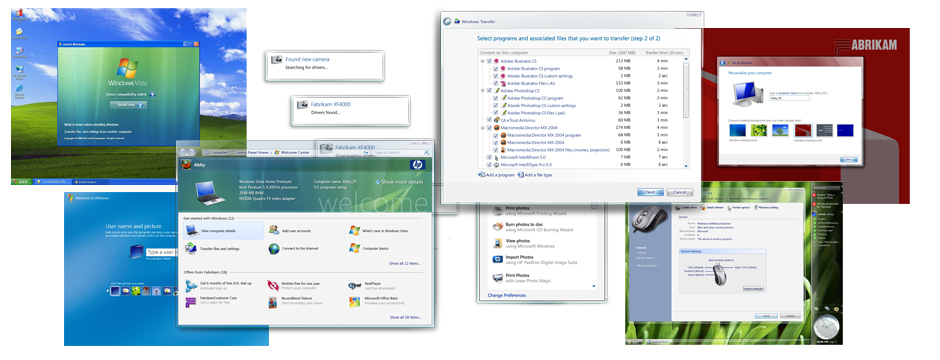Screen dimensions: 940x360
Task: Click Next in the Set up Windows dialog
Action: point(848,159)
